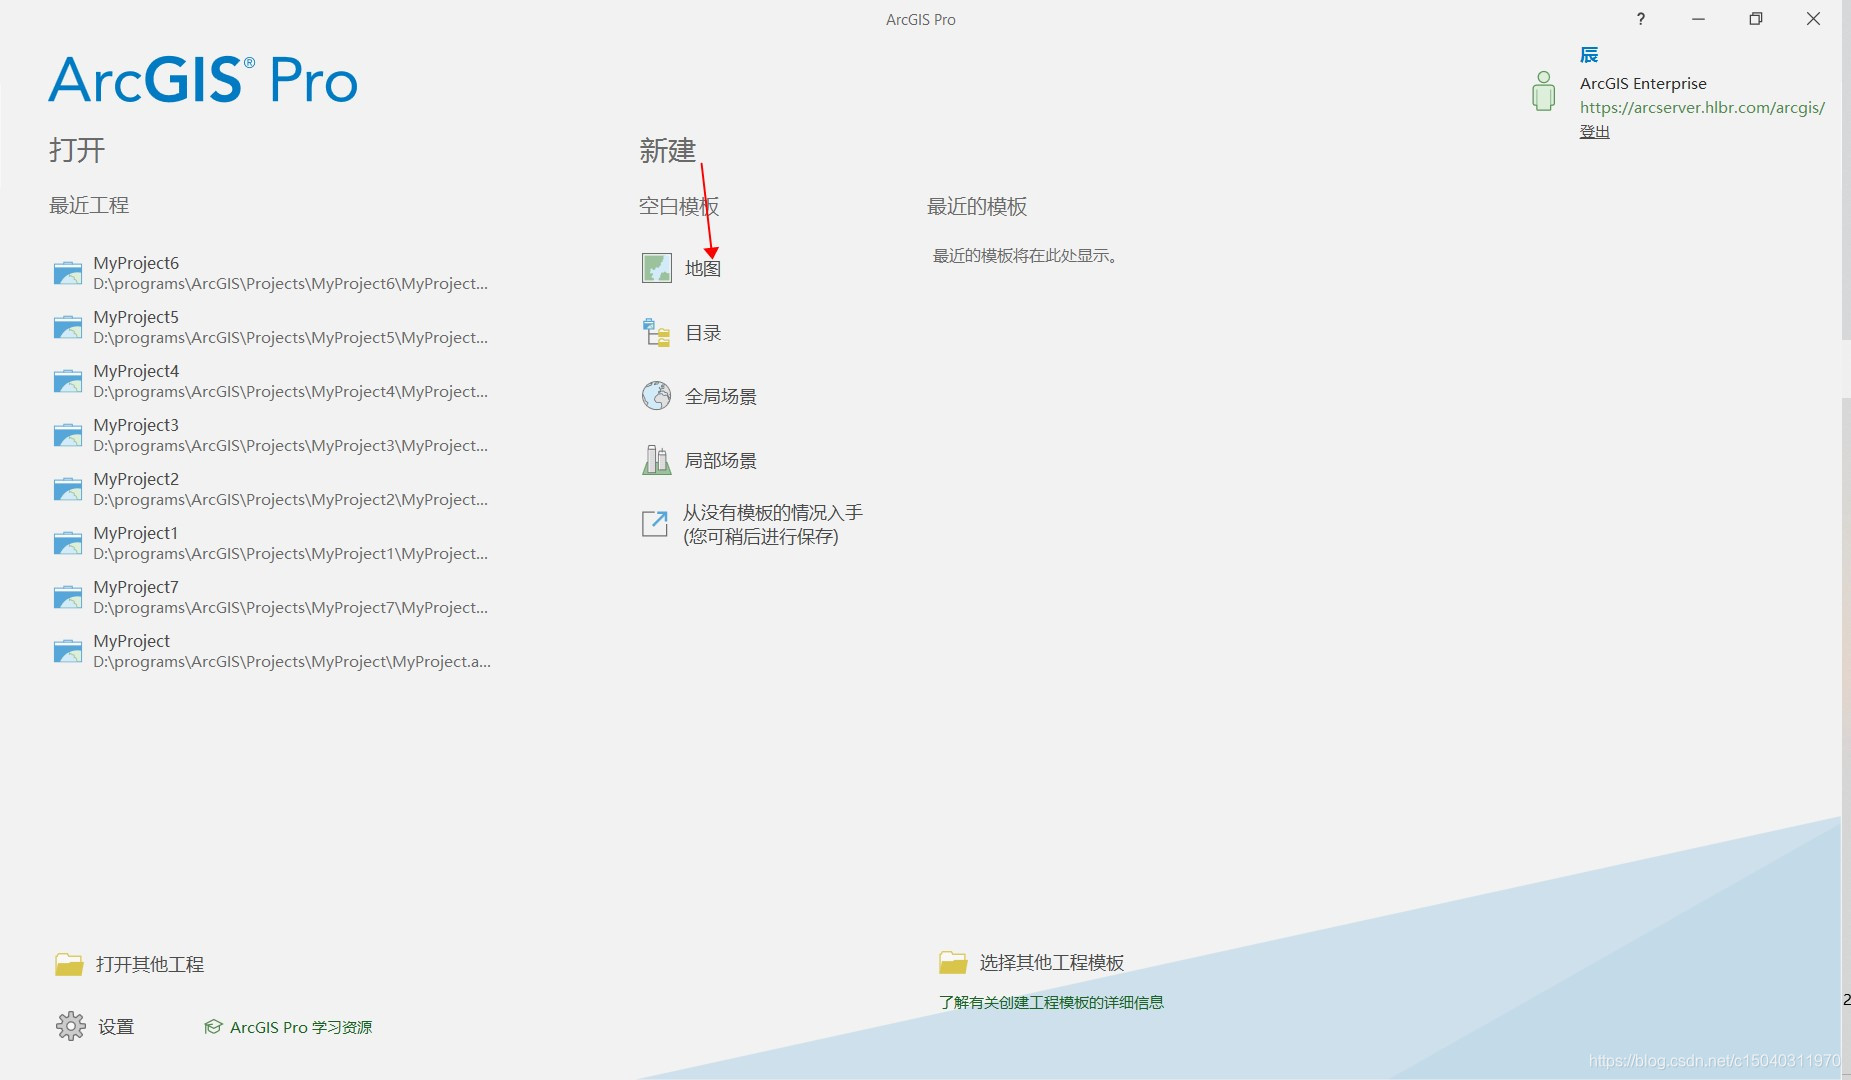Viewport: 1851px width, 1080px height.
Task: Click the ArcGIS Enterprise portal label
Action: pyautogui.click(x=1643, y=83)
